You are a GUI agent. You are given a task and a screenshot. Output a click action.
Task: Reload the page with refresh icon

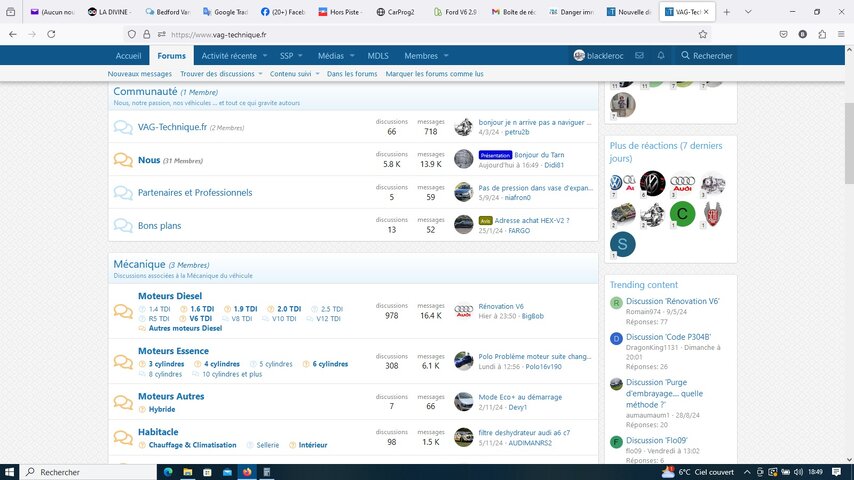click(51, 34)
